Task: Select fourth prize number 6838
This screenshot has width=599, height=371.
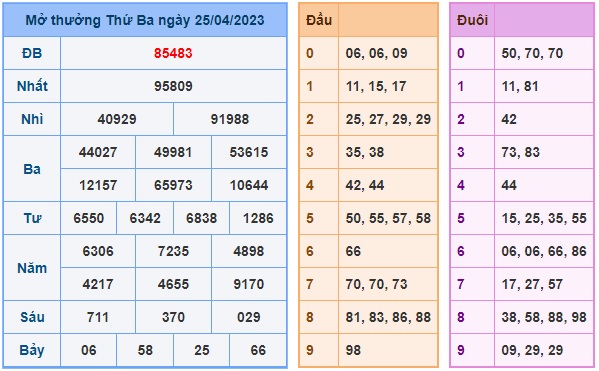Action: pos(201,218)
